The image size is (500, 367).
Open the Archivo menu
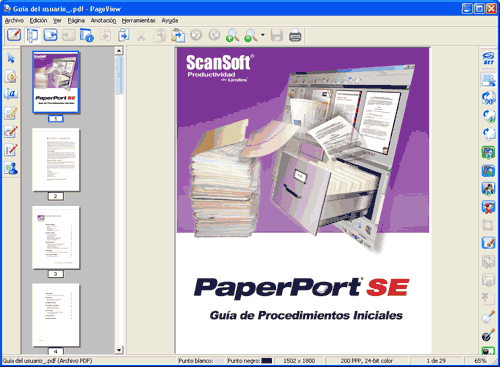pyautogui.click(x=14, y=21)
